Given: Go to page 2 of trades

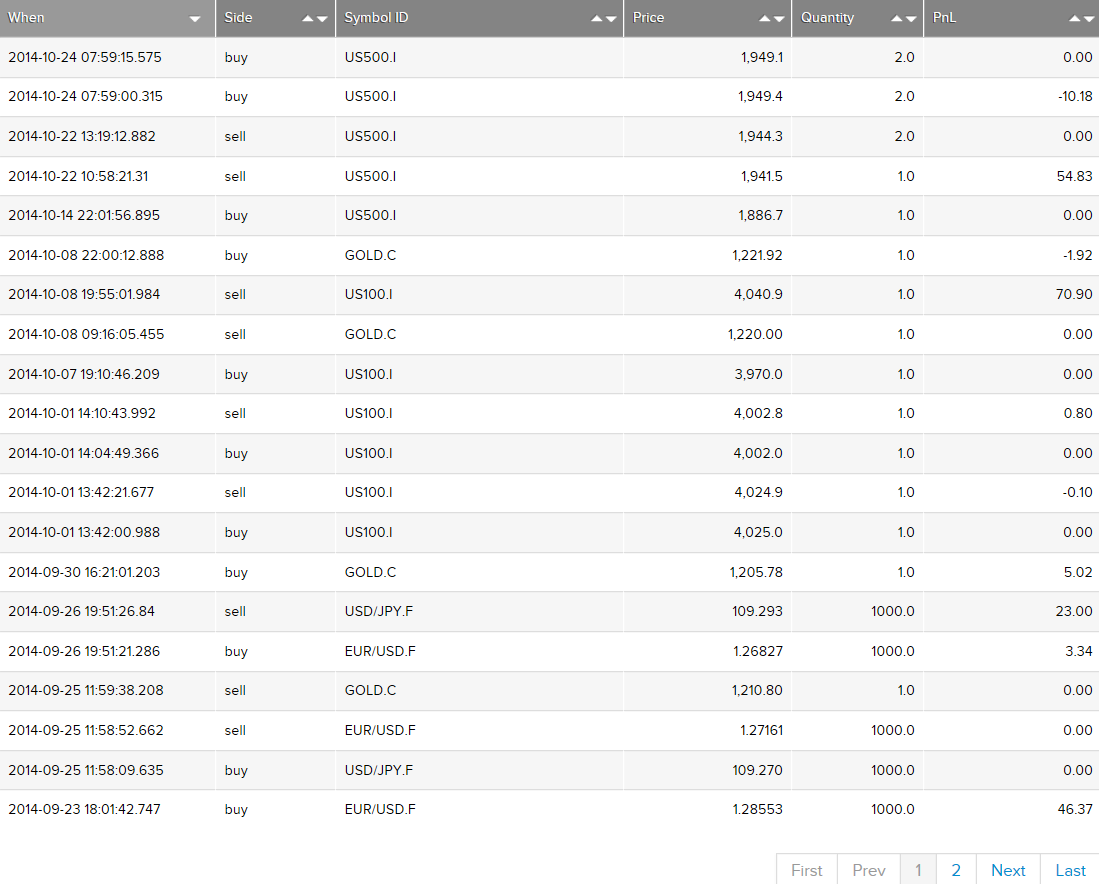Looking at the screenshot, I should [956, 870].
